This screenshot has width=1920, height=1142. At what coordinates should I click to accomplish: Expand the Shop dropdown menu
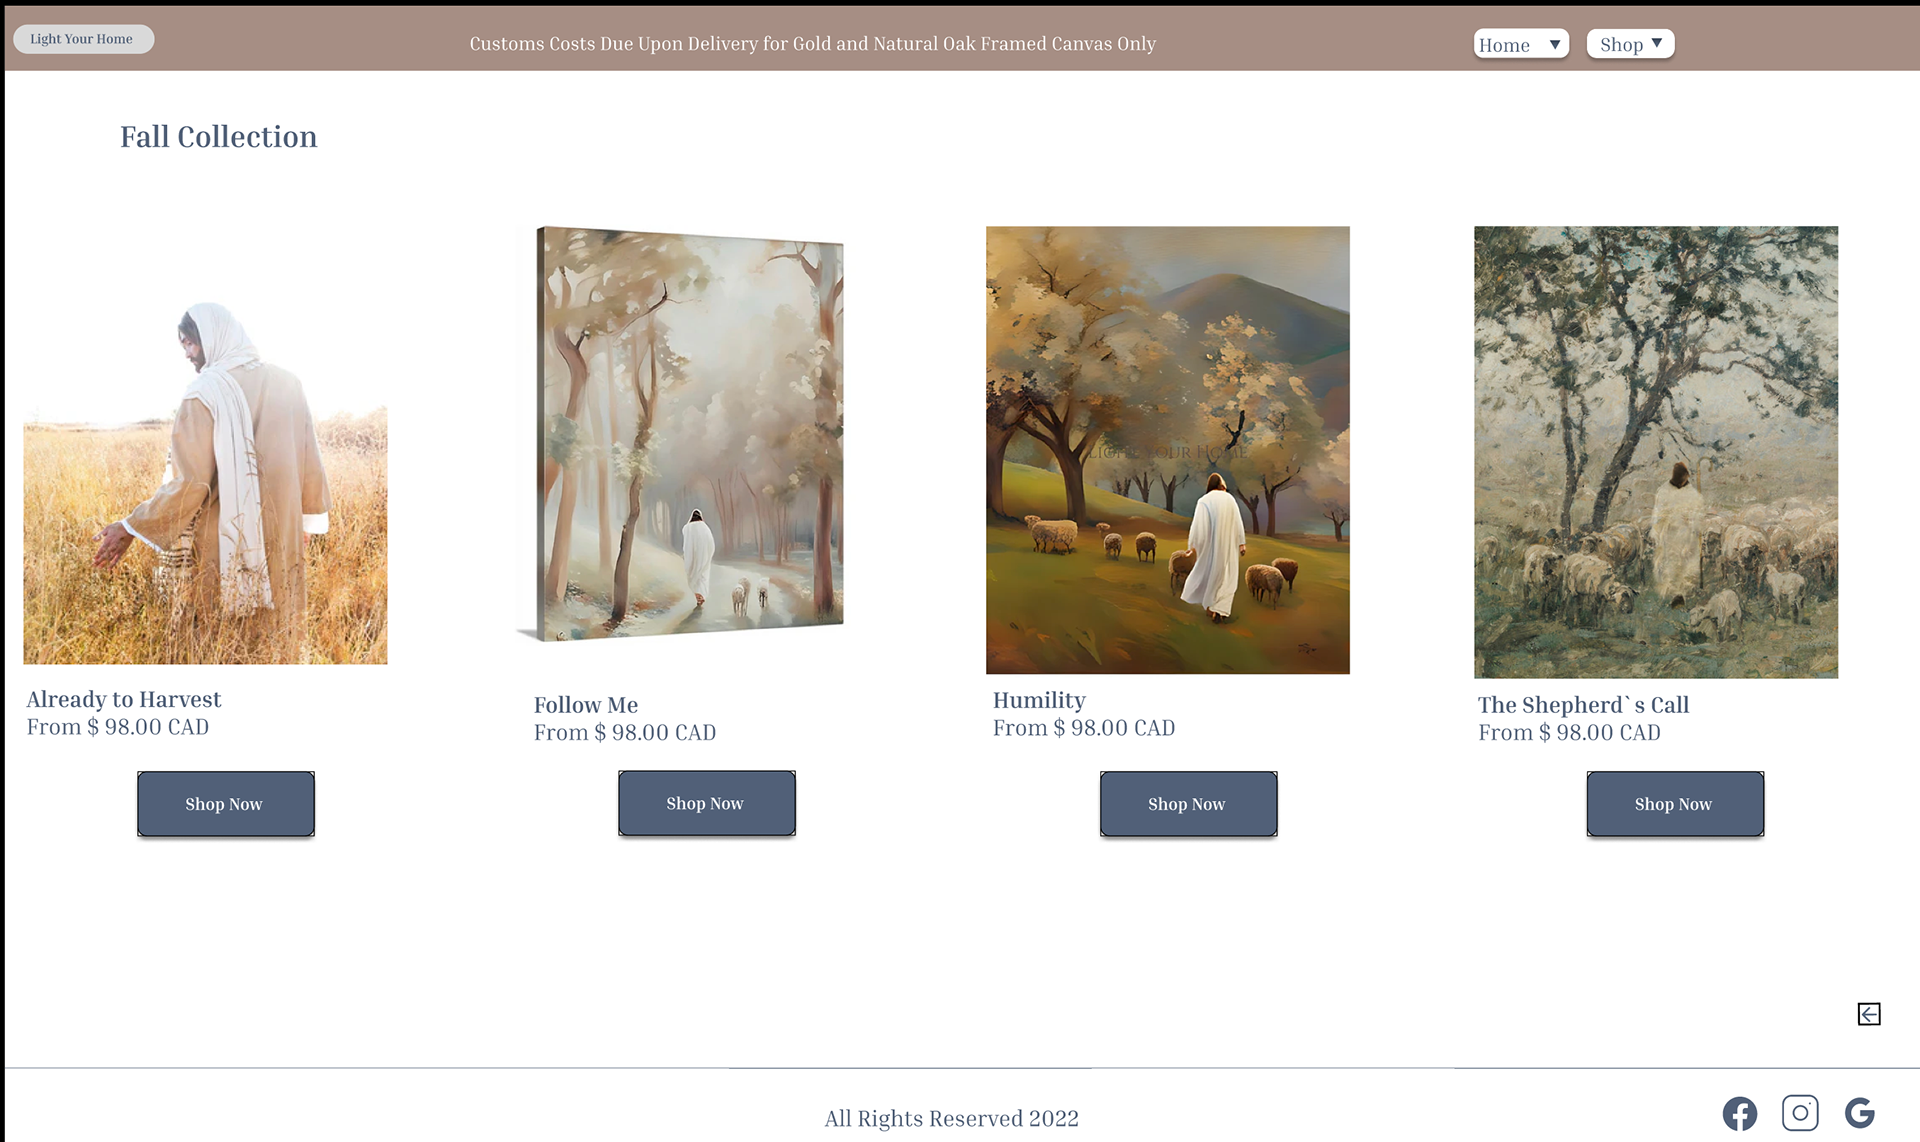(x=1630, y=44)
